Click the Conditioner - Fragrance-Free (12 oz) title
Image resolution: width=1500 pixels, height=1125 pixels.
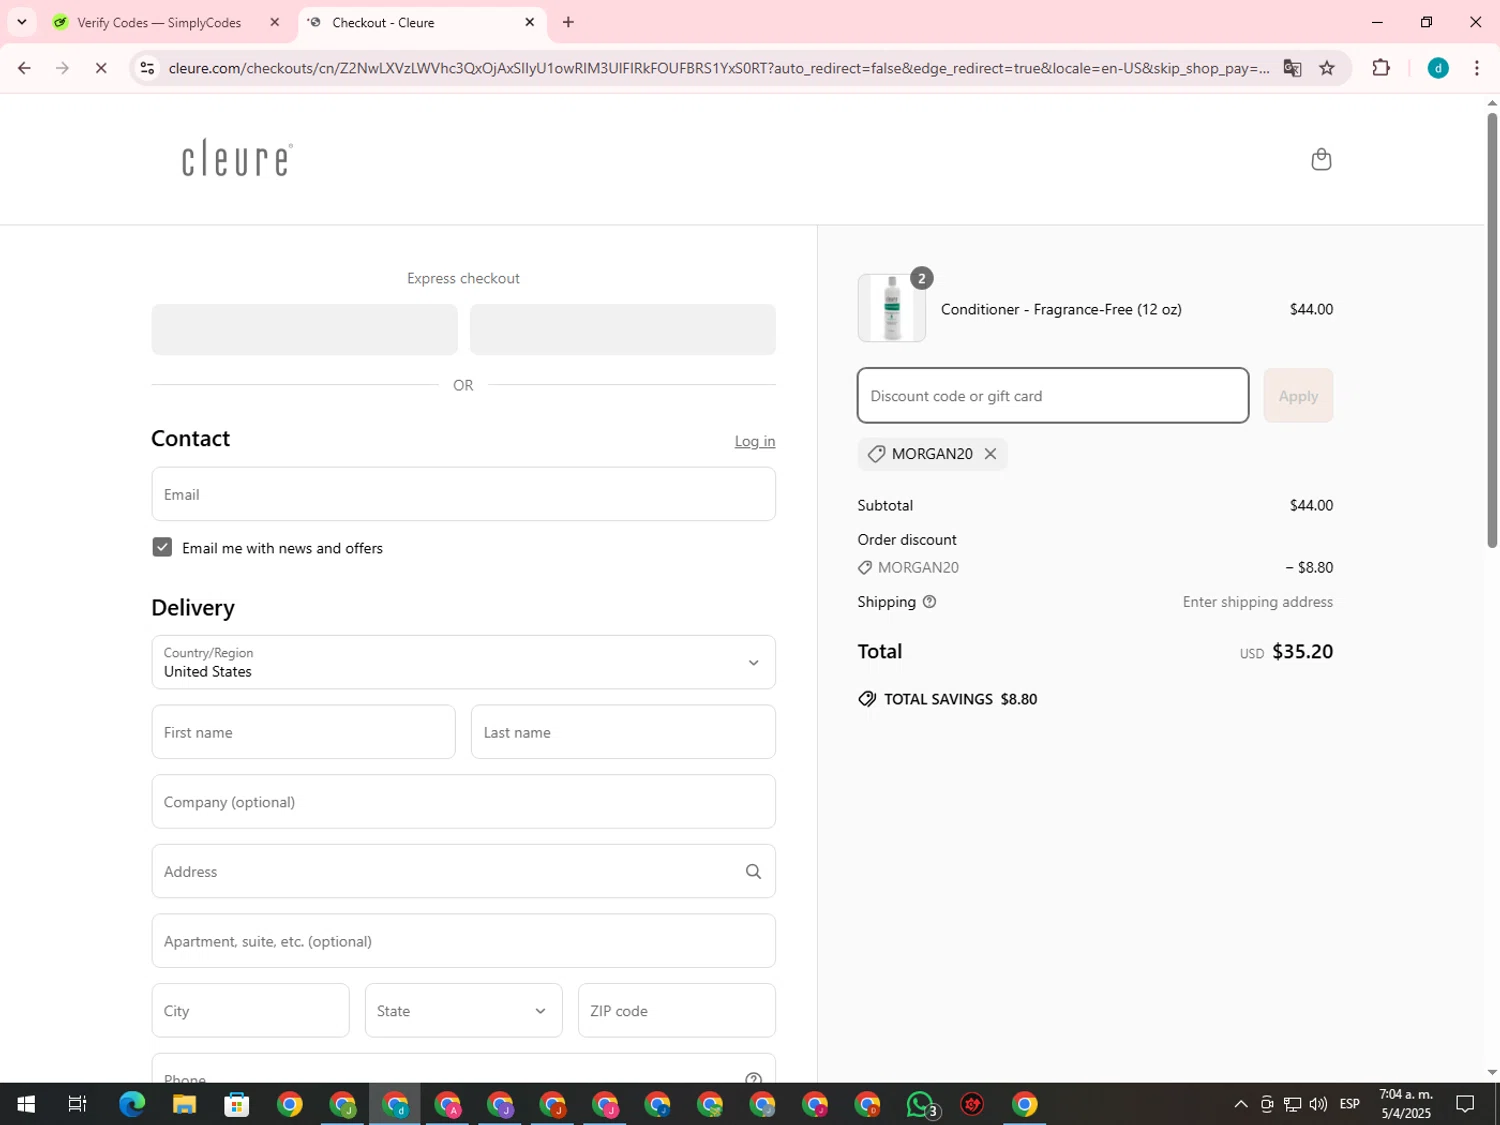(1061, 309)
